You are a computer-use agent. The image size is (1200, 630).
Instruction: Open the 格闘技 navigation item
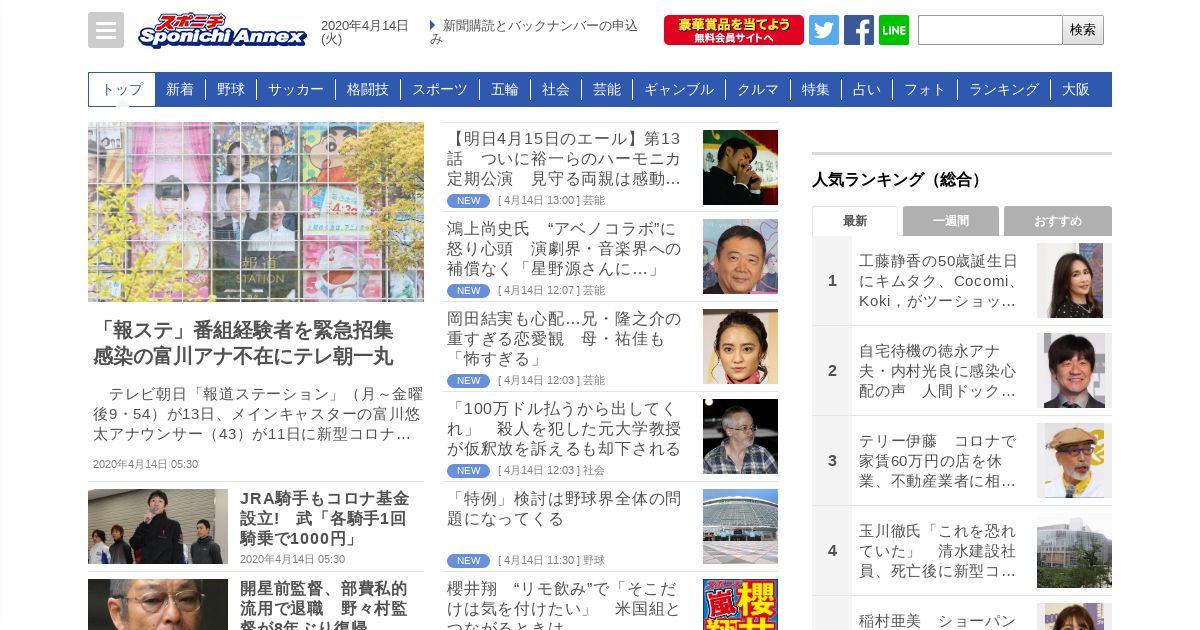pos(368,89)
